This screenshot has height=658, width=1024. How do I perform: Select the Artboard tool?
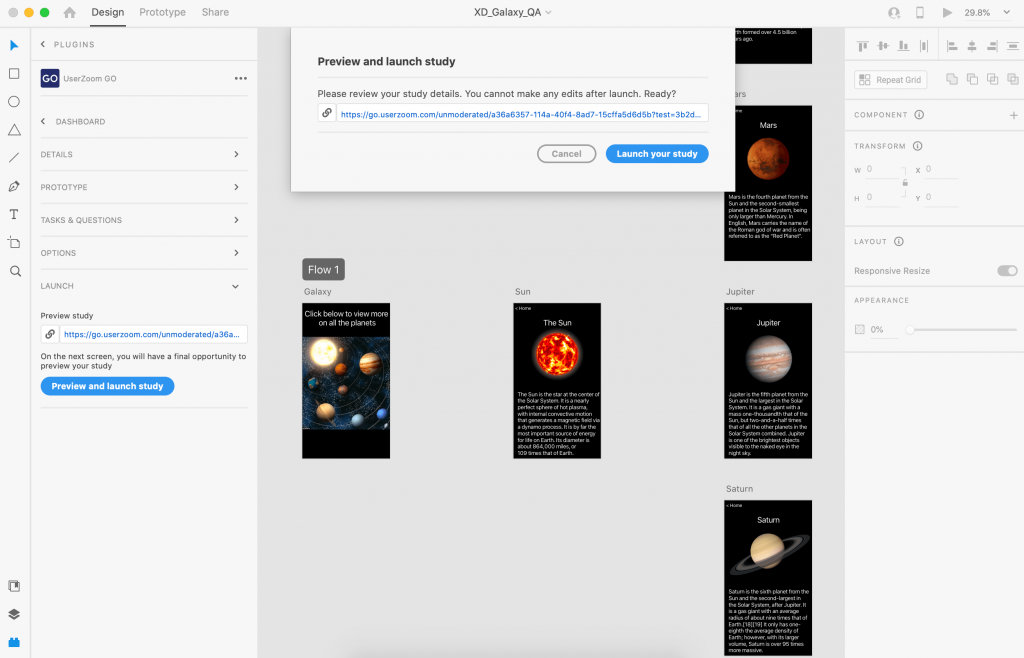coord(14,243)
